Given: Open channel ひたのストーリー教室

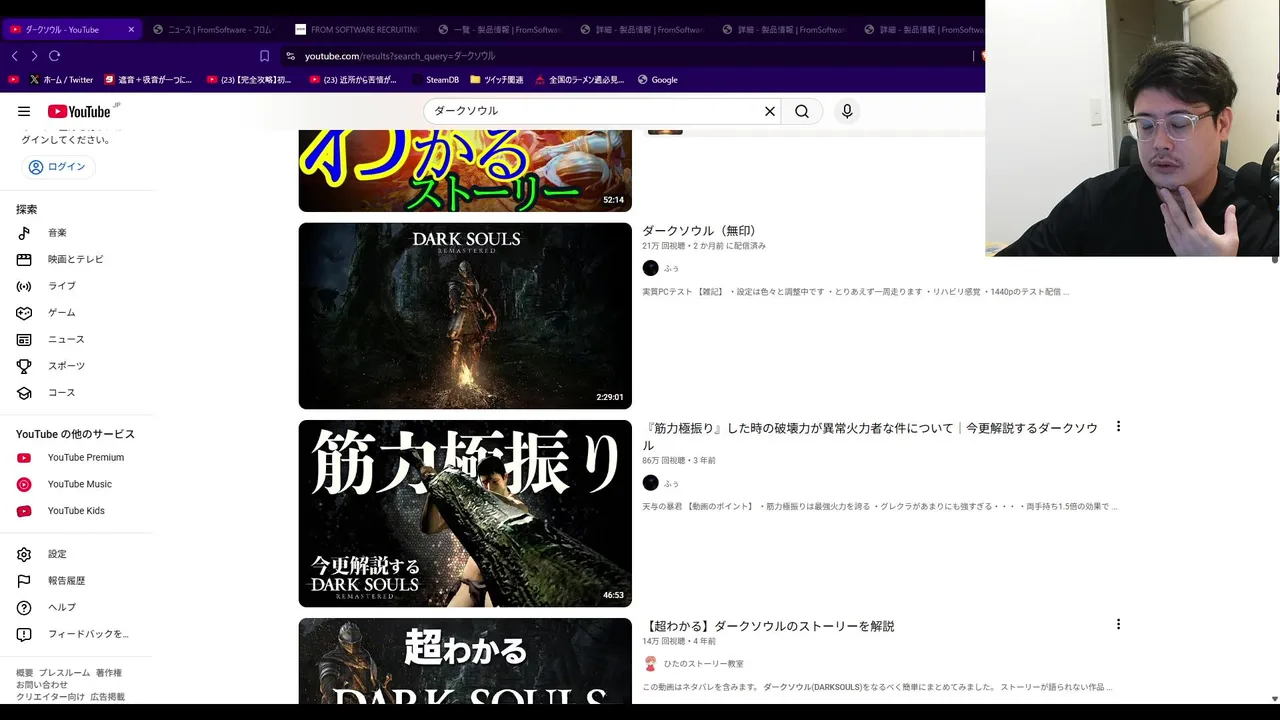Looking at the screenshot, I should pos(704,664).
